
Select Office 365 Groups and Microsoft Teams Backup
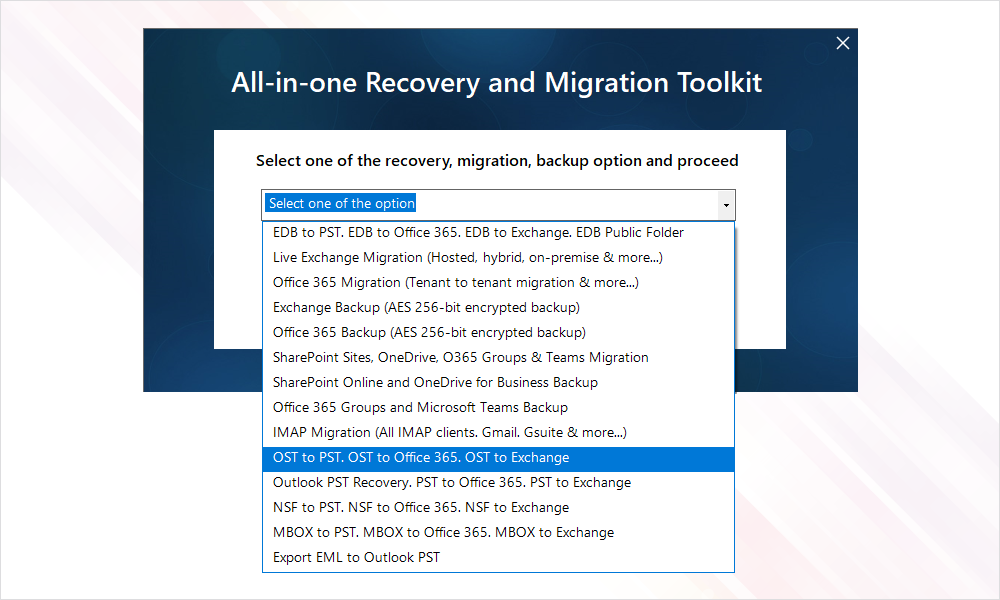click(498, 407)
